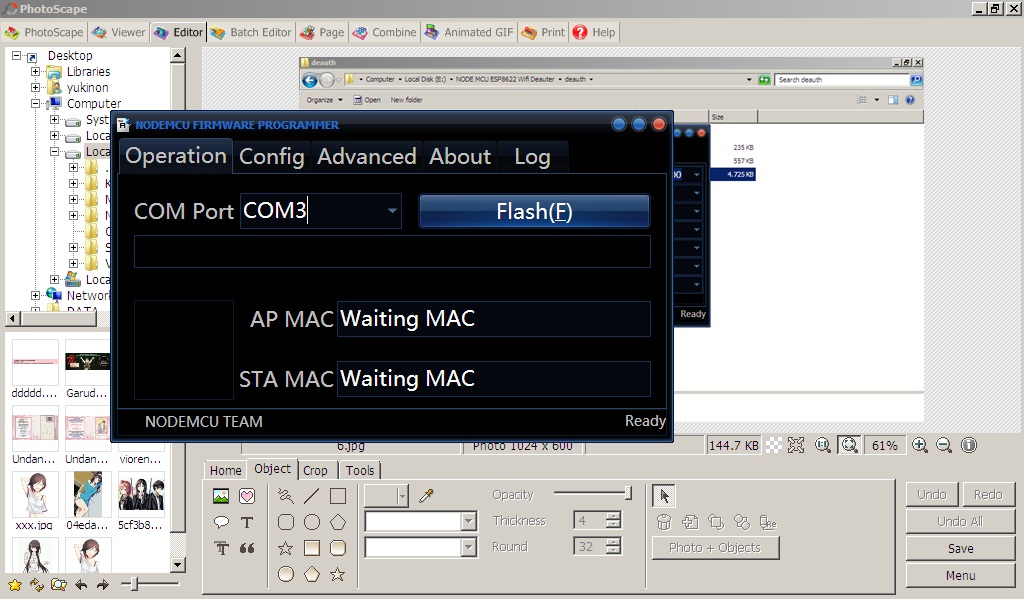Choose the outlined circle shape
The height and width of the screenshot is (600, 1024).
[312, 522]
